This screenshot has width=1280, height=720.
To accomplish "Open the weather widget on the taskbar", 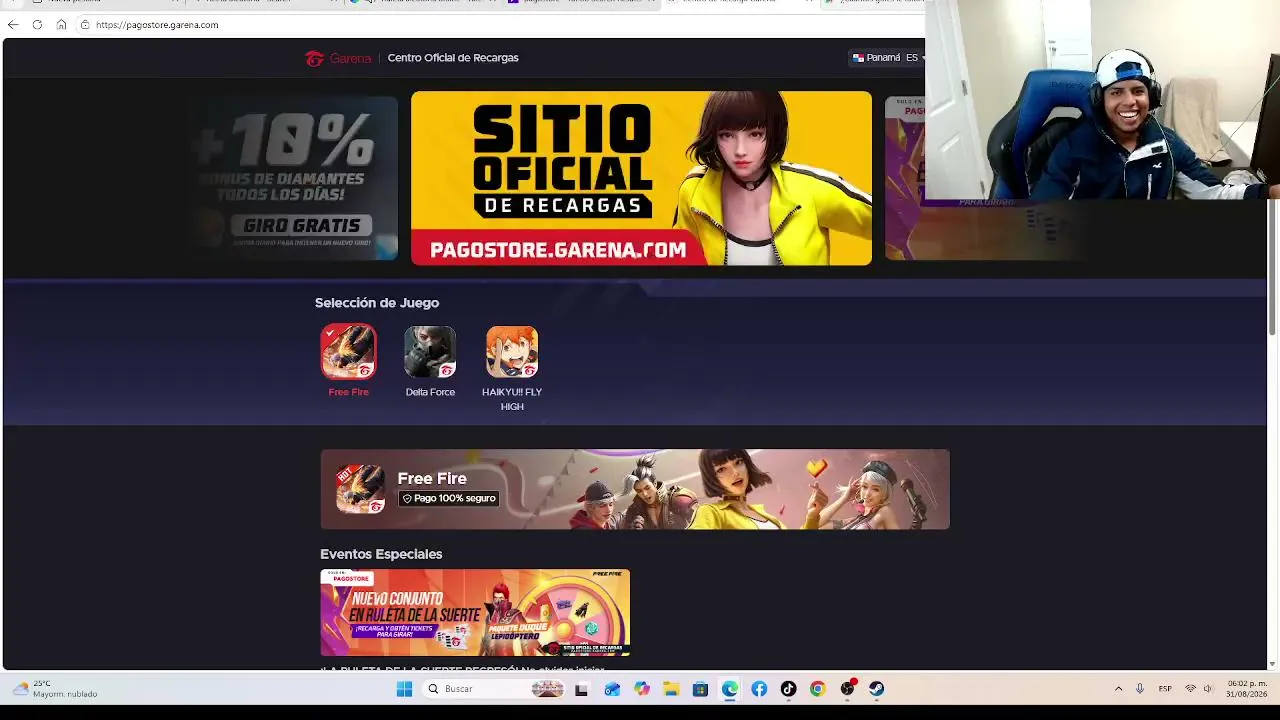I will tap(55, 689).
